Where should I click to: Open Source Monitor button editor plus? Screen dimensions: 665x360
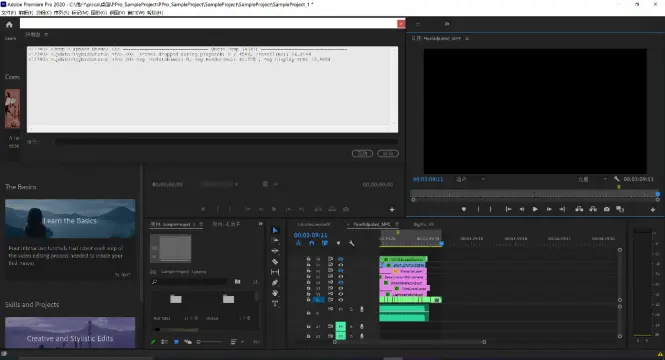click(392, 209)
